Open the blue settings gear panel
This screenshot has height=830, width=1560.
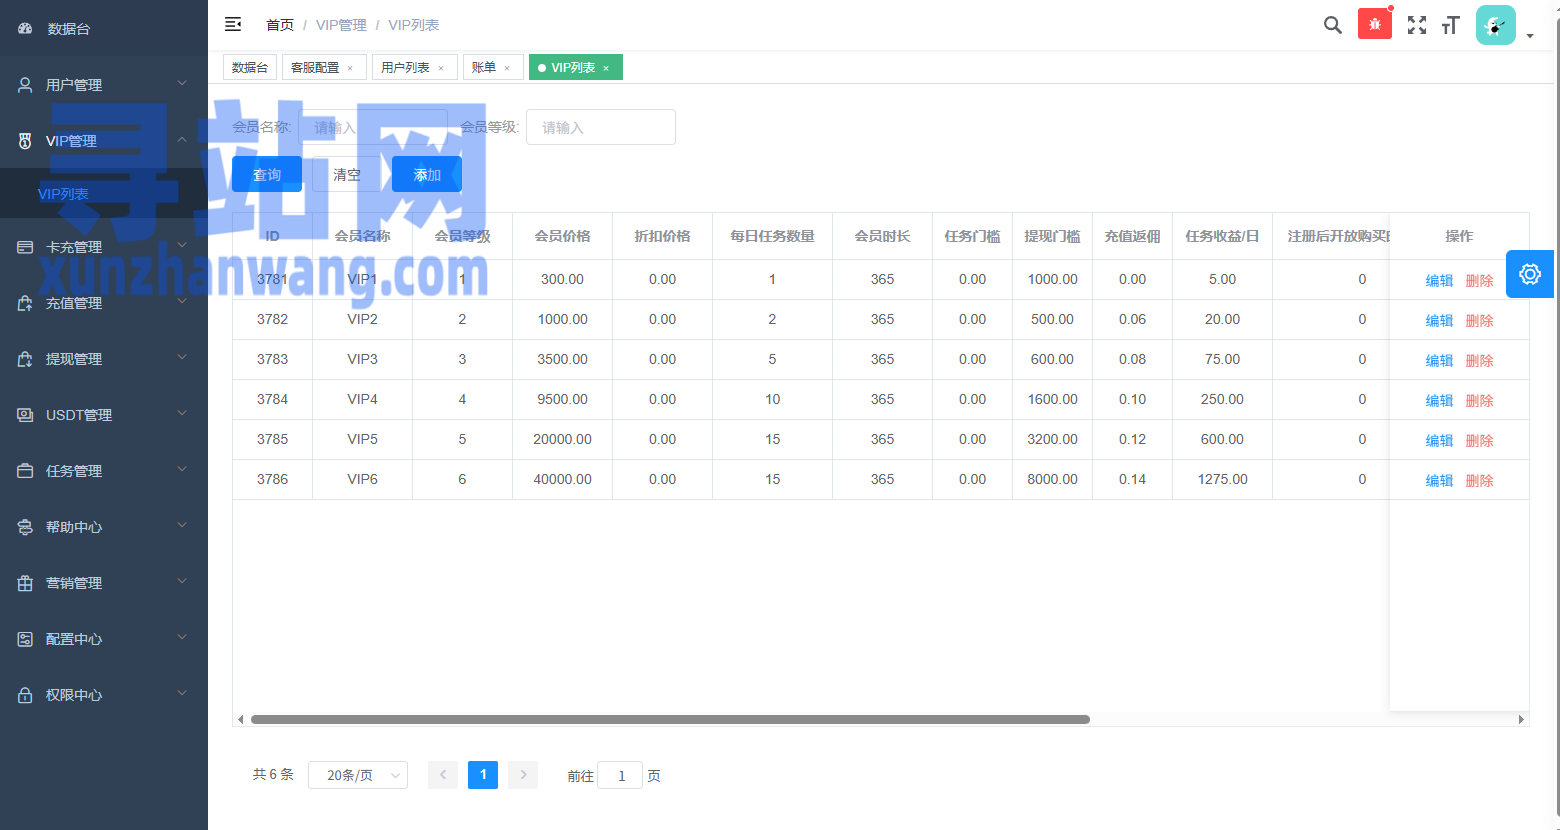pyautogui.click(x=1530, y=274)
